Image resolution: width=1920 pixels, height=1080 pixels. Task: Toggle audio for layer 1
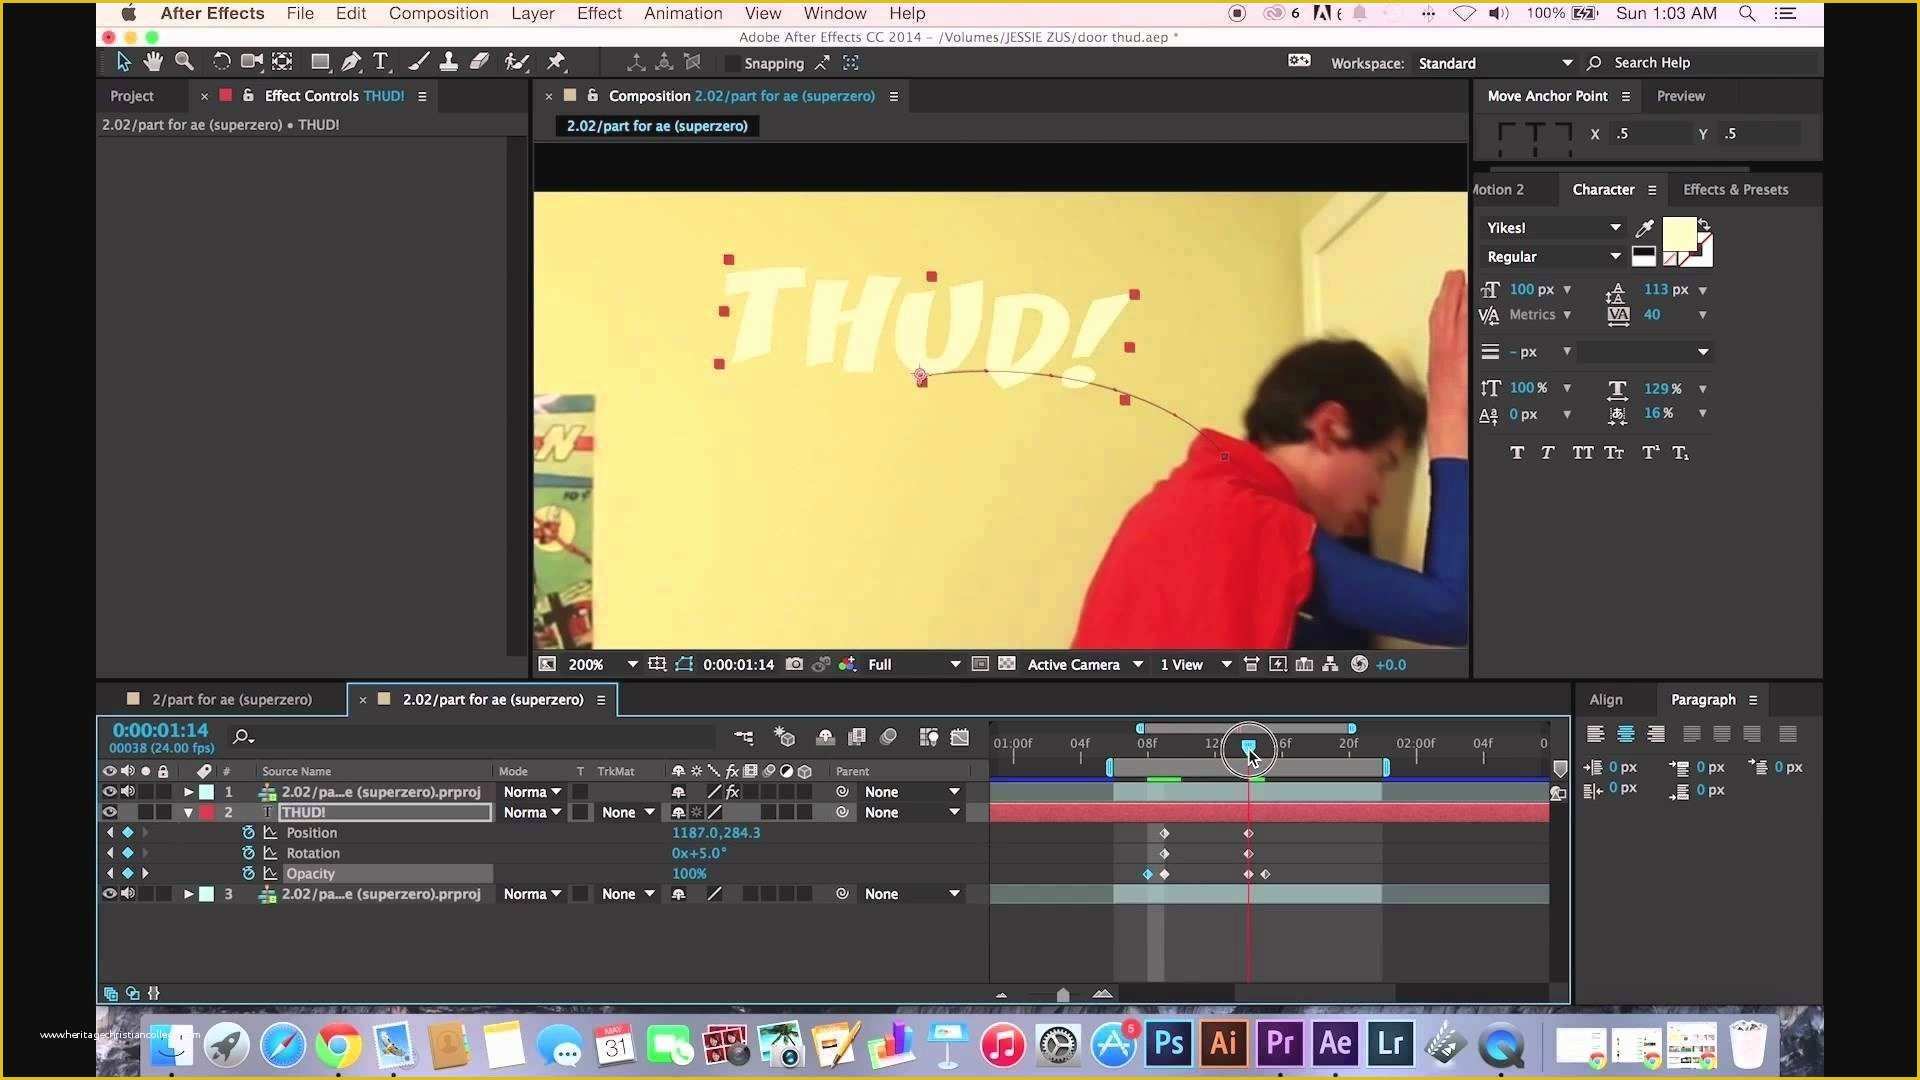click(x=127, y=791)
